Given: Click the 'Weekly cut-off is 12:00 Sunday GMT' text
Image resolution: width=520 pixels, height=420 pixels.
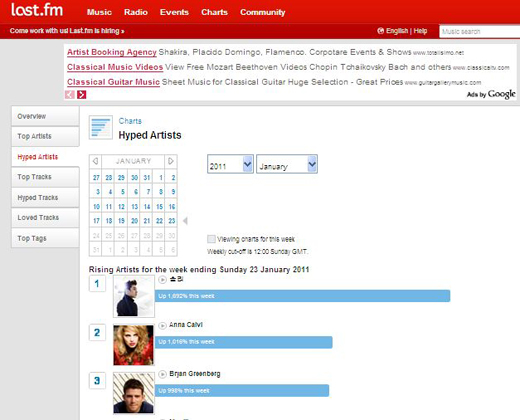Looking at the screenshot, I should tap(257, 252).
